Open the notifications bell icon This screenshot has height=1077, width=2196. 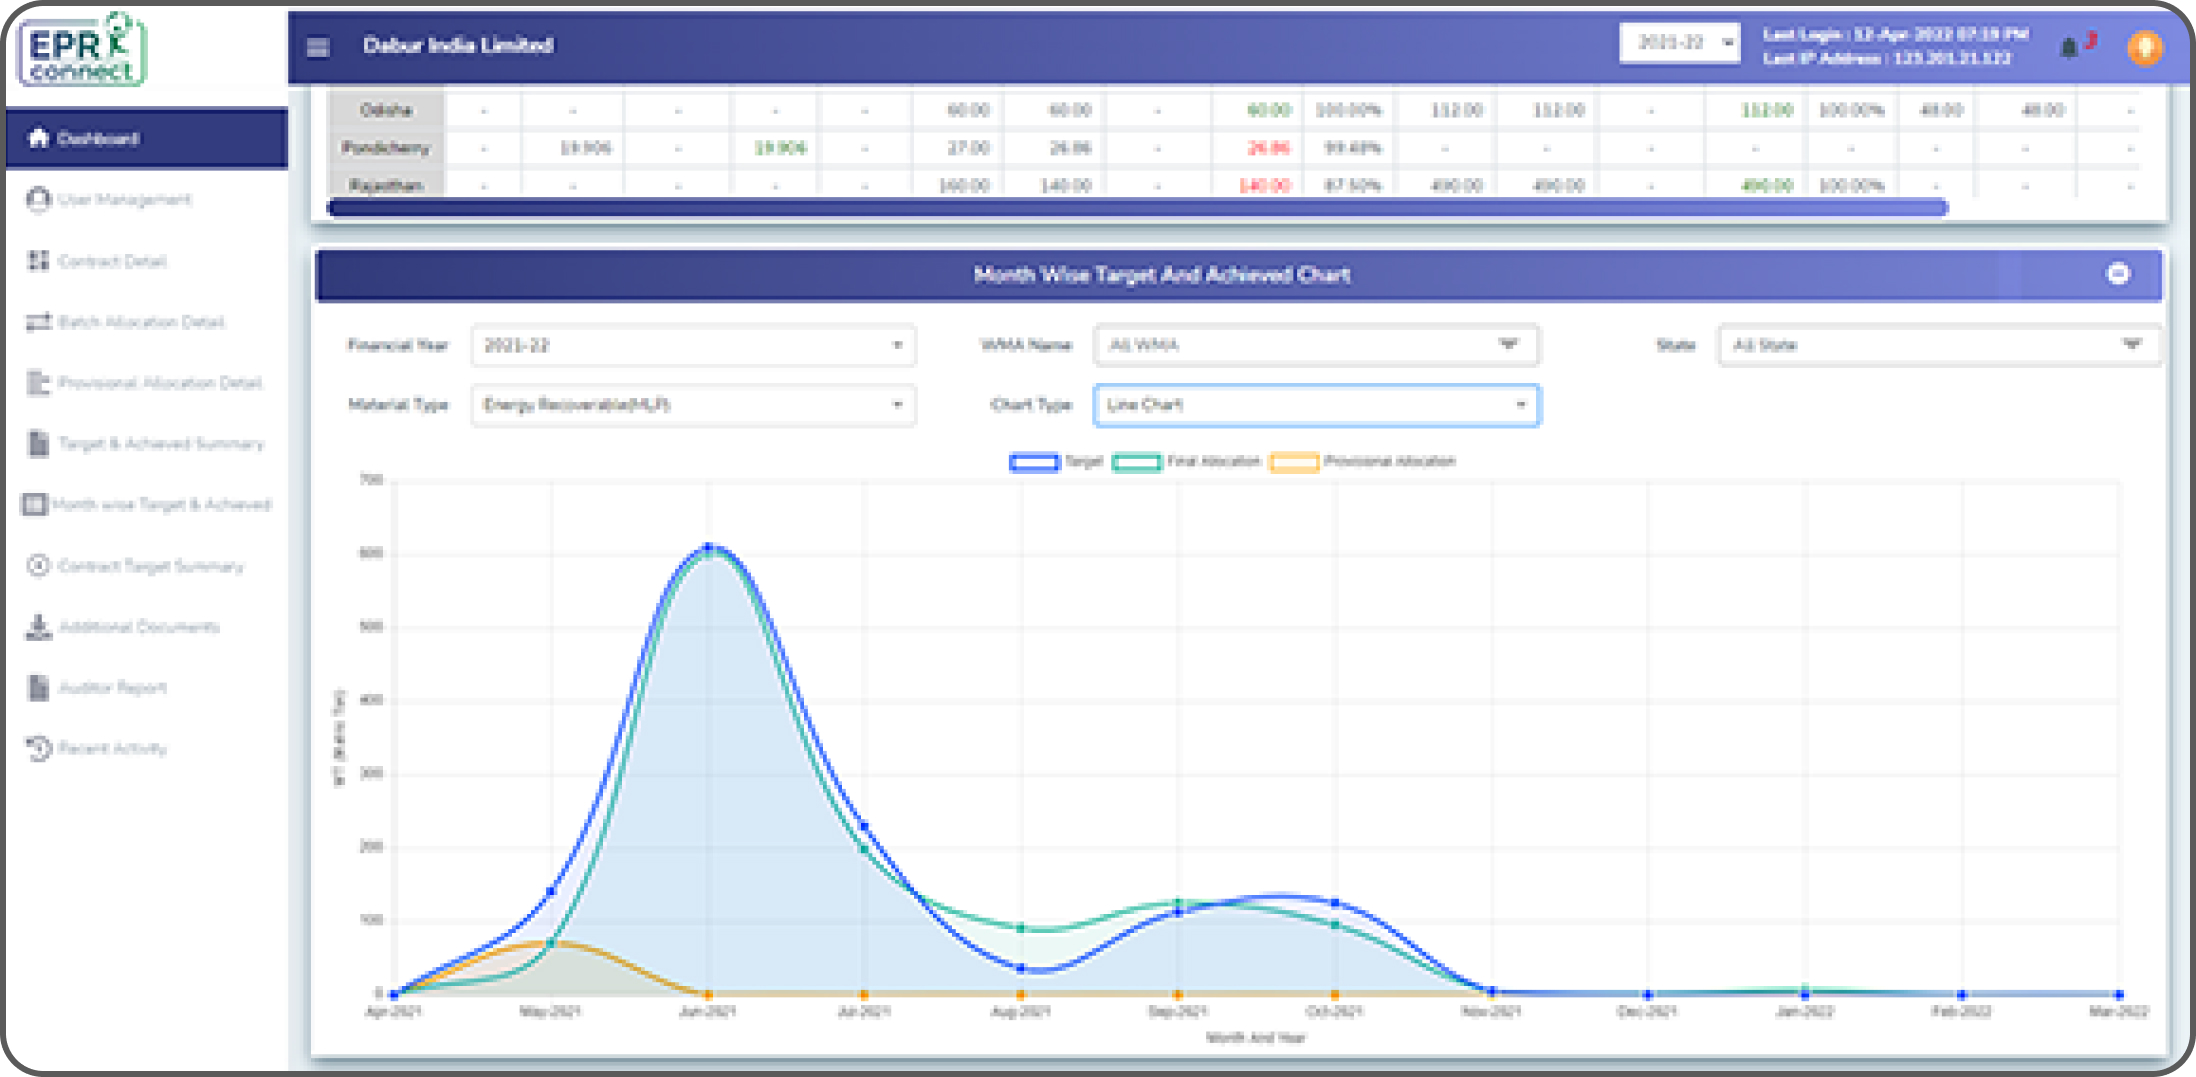click(x=2069, y=47)
